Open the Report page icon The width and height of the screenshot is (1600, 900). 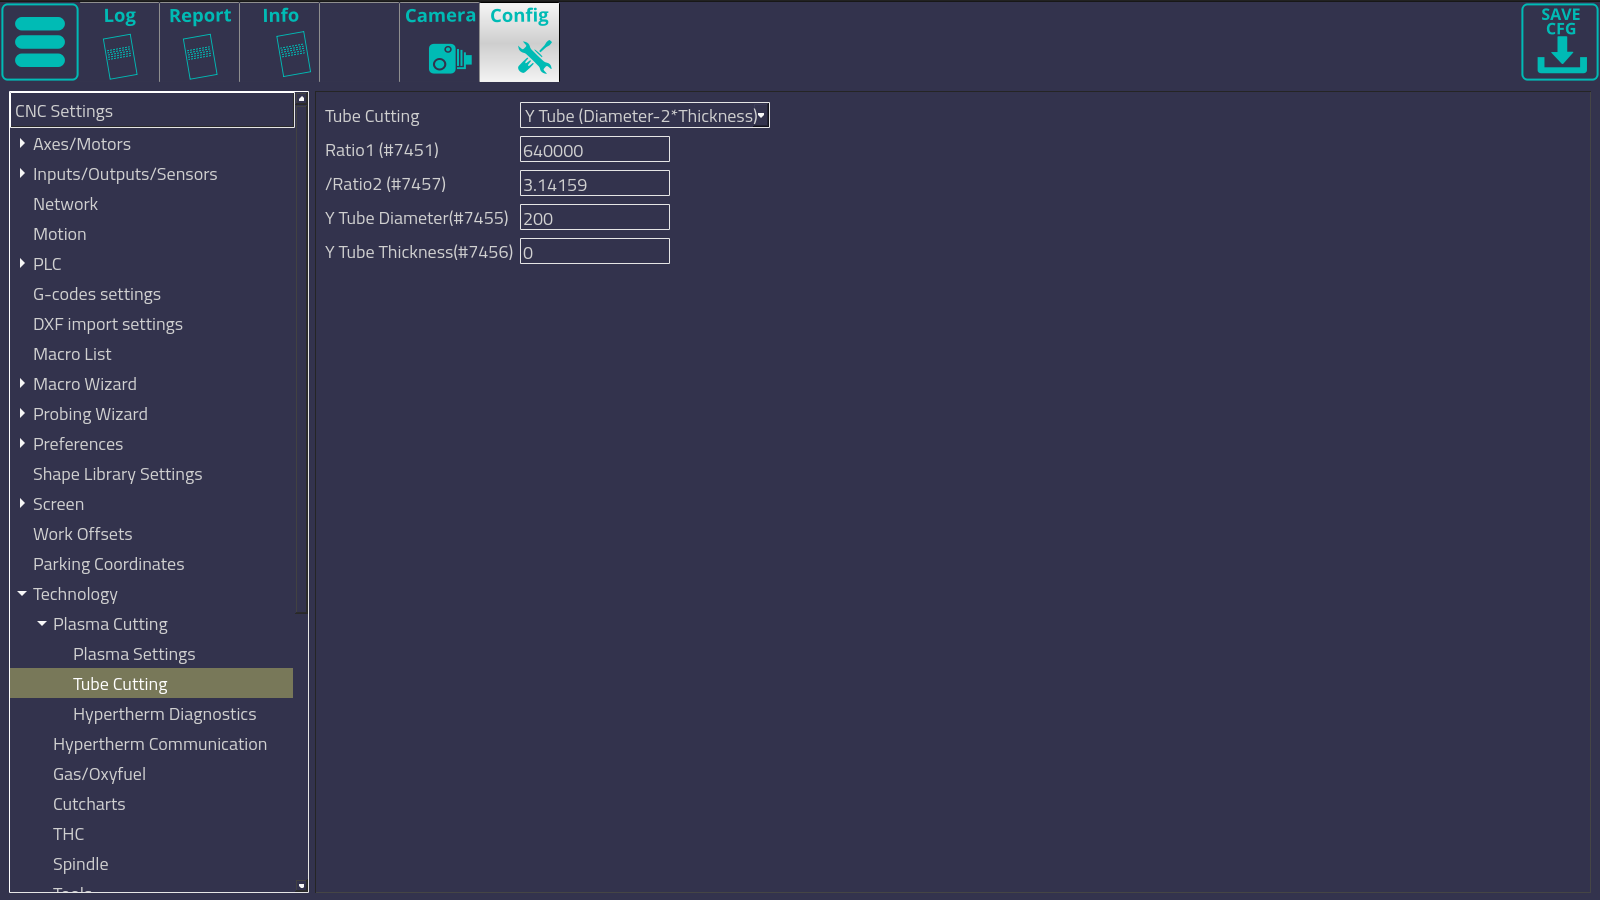pos(200,54)
